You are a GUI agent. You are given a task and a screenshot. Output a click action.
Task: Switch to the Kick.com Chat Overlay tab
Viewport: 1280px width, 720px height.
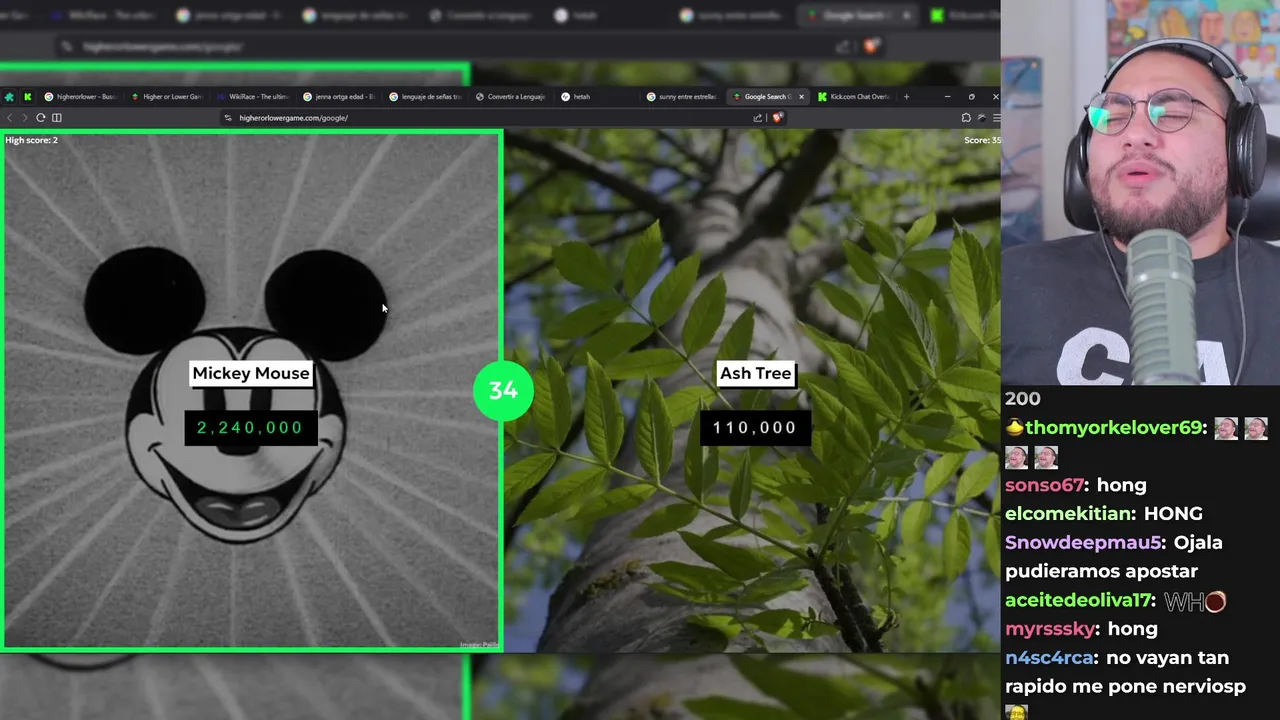tap(854, 97)
